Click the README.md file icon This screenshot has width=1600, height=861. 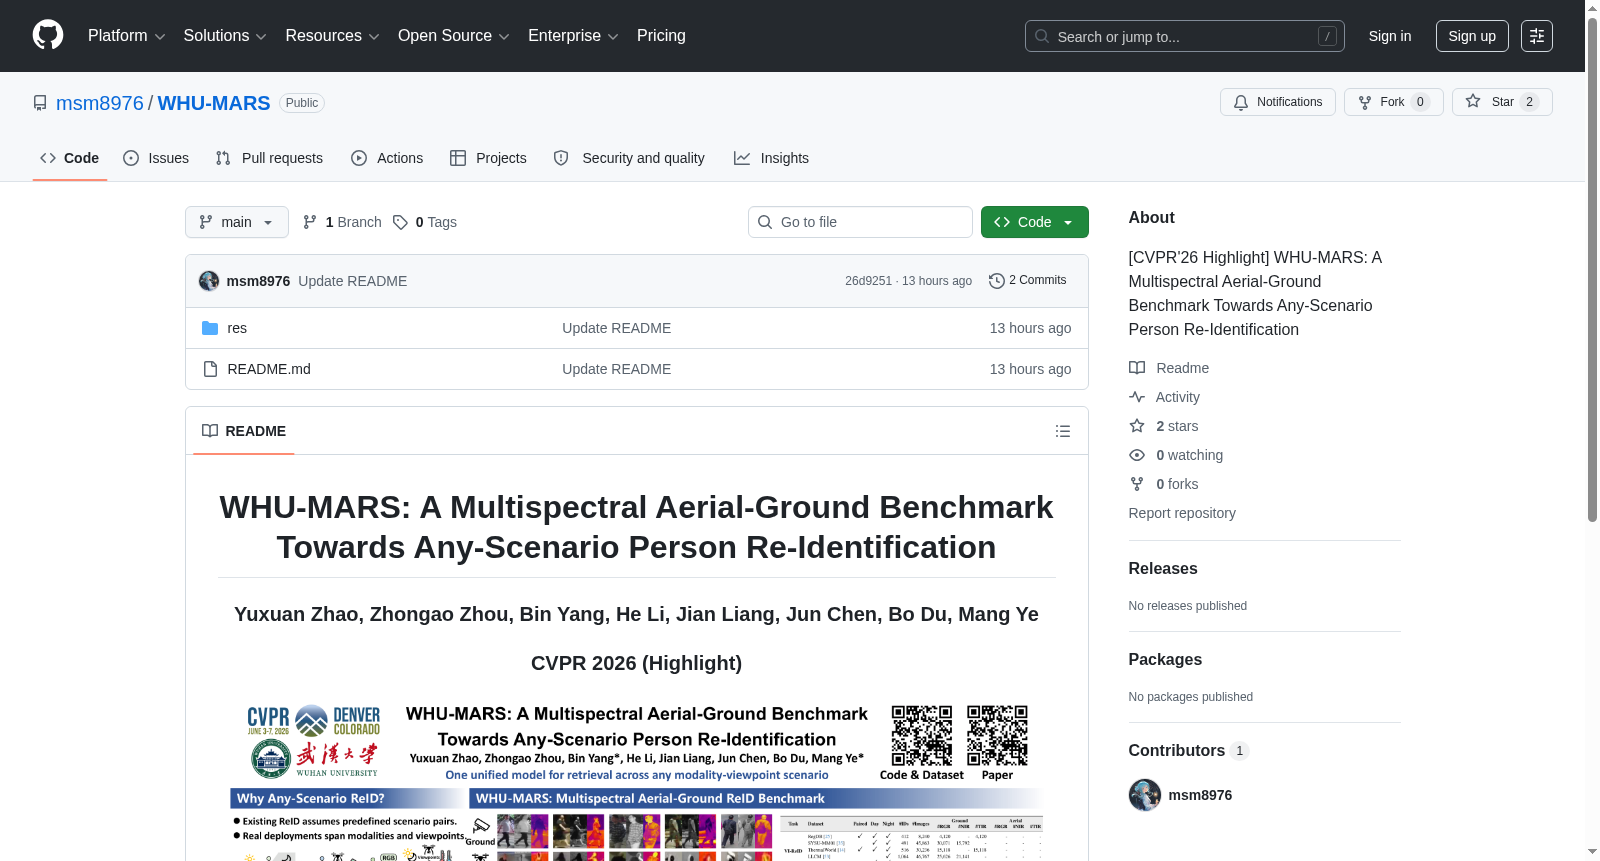[210, 369]
